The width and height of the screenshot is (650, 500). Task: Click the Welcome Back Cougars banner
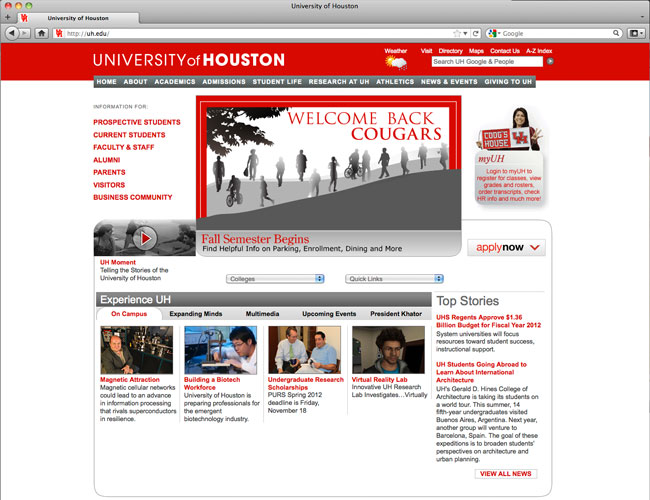(x=328, y=163)
